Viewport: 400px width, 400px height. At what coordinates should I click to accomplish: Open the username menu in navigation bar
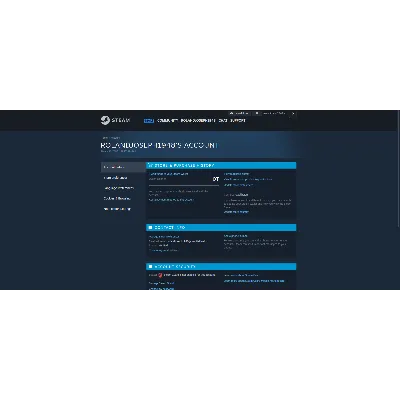point(198,120)
